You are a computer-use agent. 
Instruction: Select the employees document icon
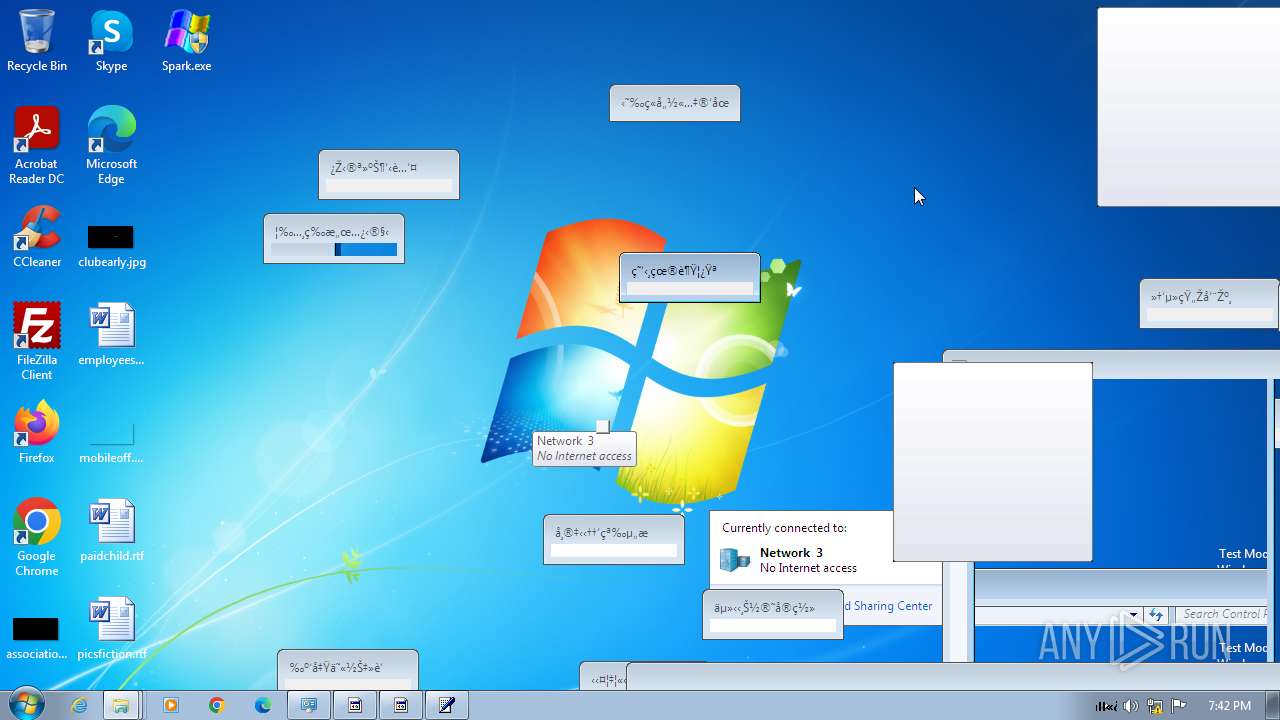tap(111, 335)
